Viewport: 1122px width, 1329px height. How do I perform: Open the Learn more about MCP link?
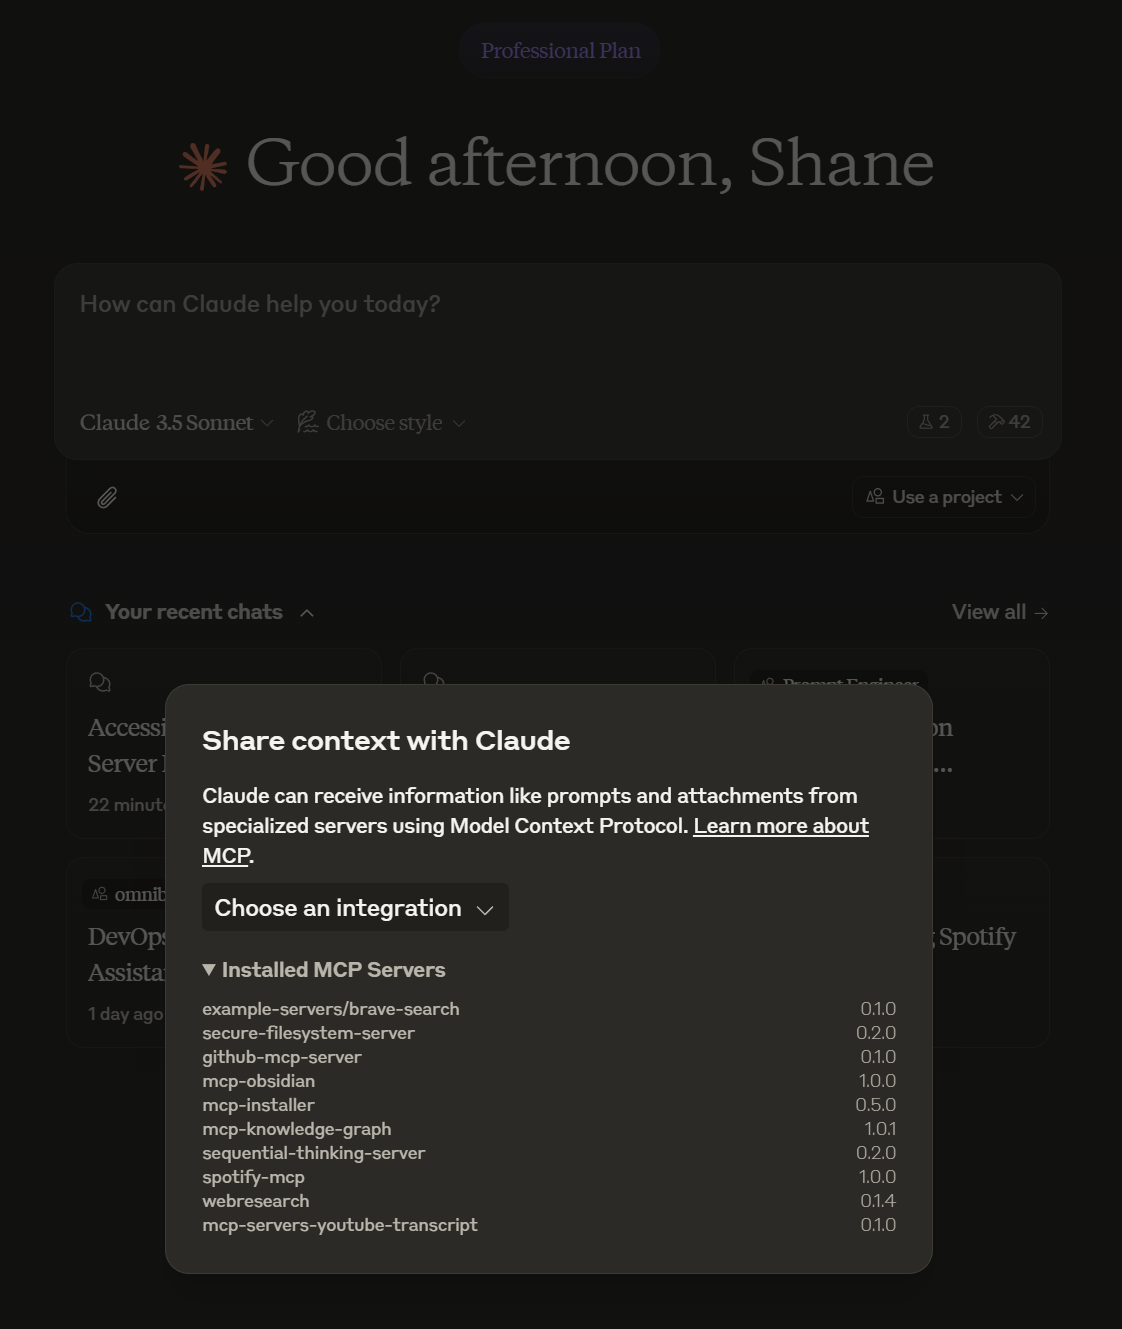pyautogui.click(x=780, y=826)
